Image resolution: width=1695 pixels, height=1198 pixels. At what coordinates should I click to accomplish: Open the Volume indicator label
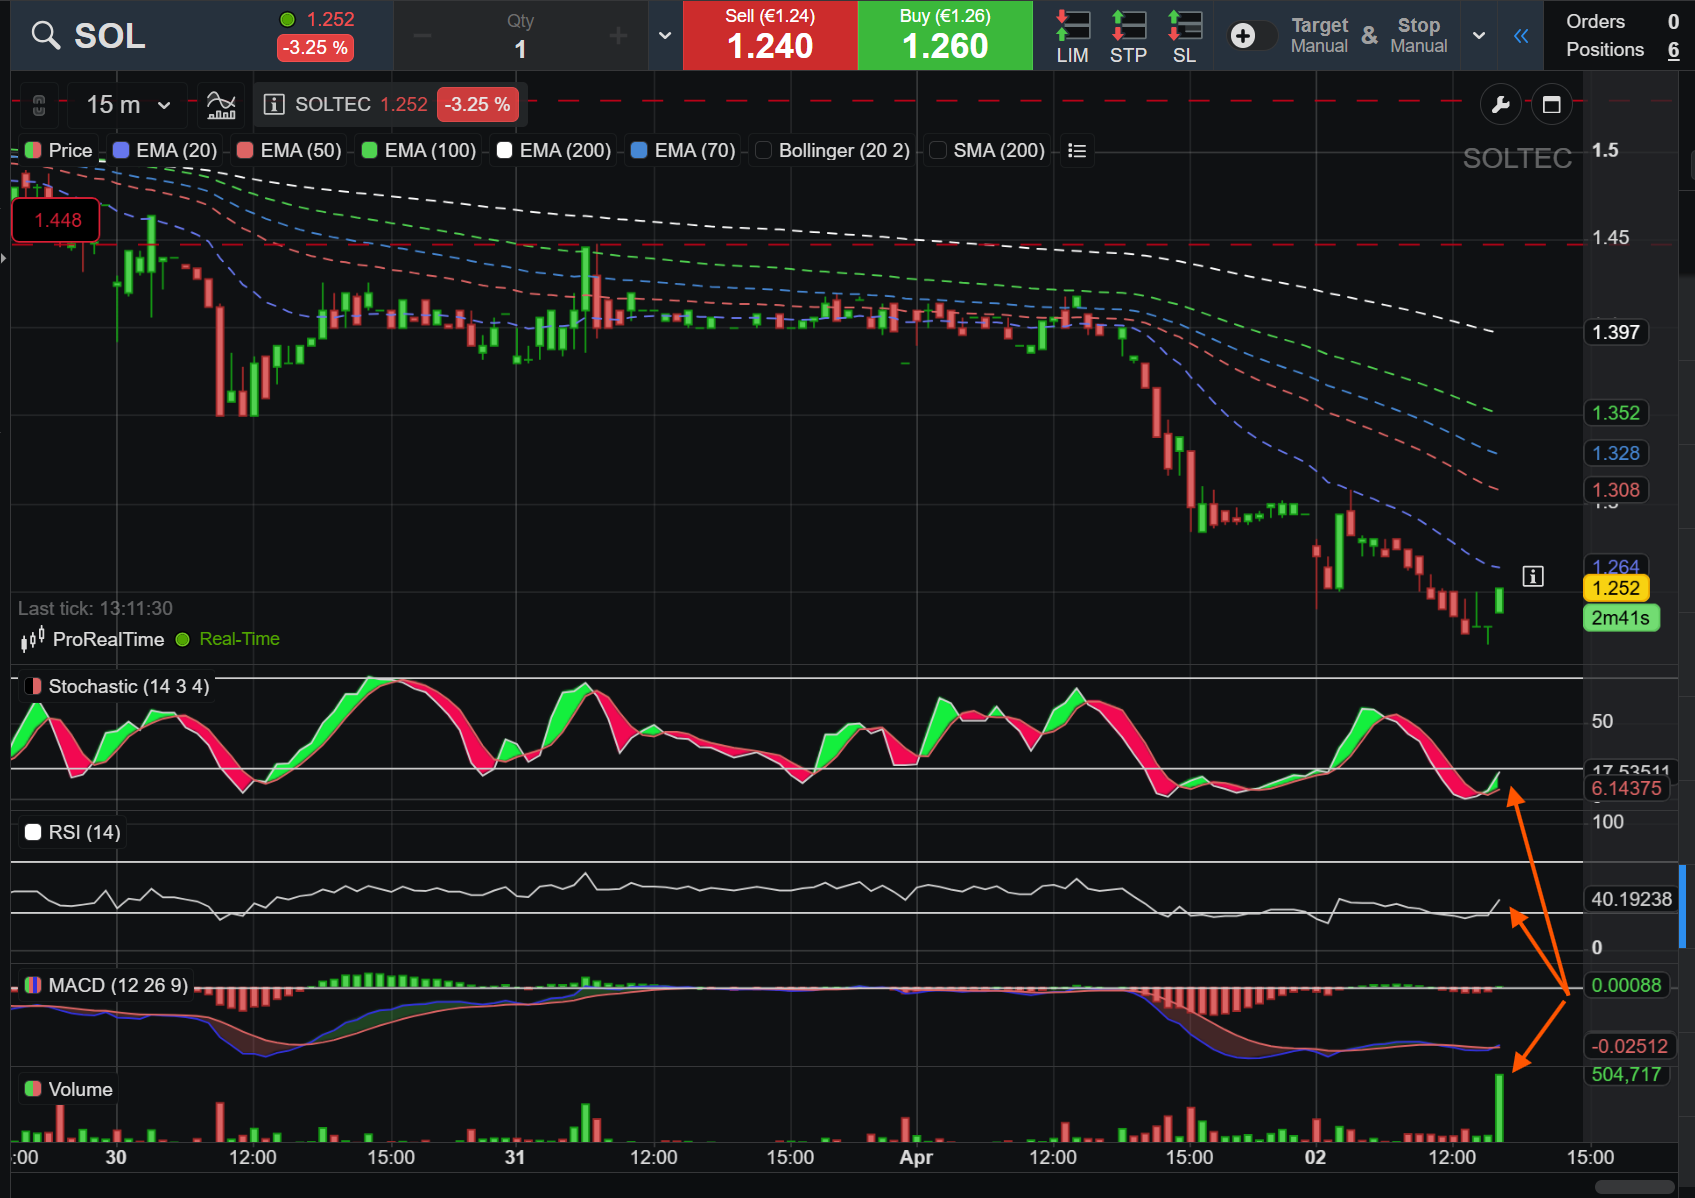[80, 1089]
